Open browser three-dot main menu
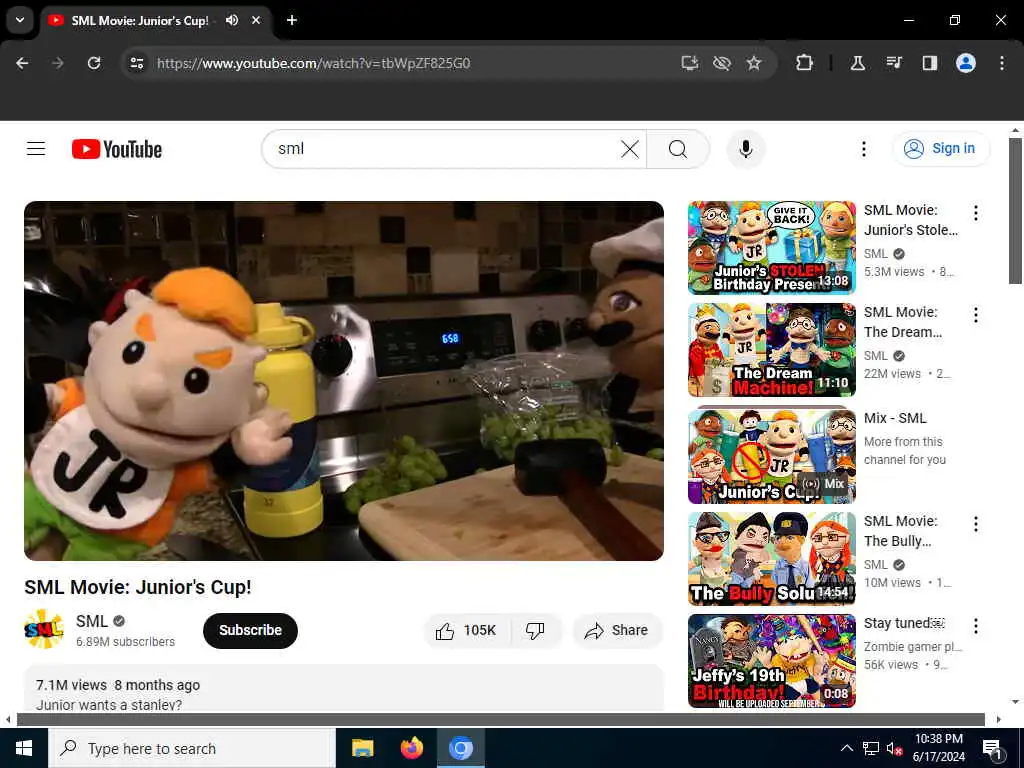Image resolution: width=1024 pixels, height=768 pixels. [1002, 63]
